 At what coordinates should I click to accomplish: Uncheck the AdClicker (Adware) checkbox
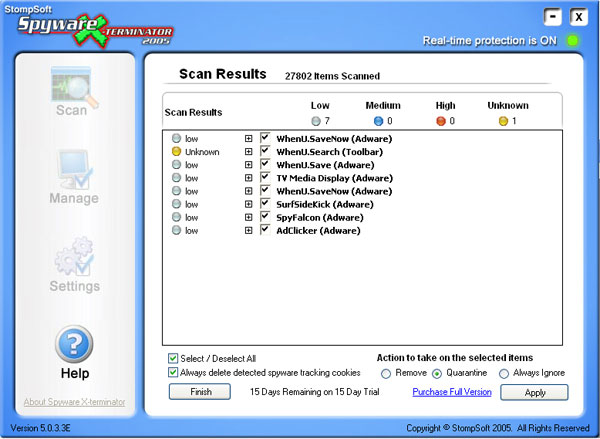point(265,230)
